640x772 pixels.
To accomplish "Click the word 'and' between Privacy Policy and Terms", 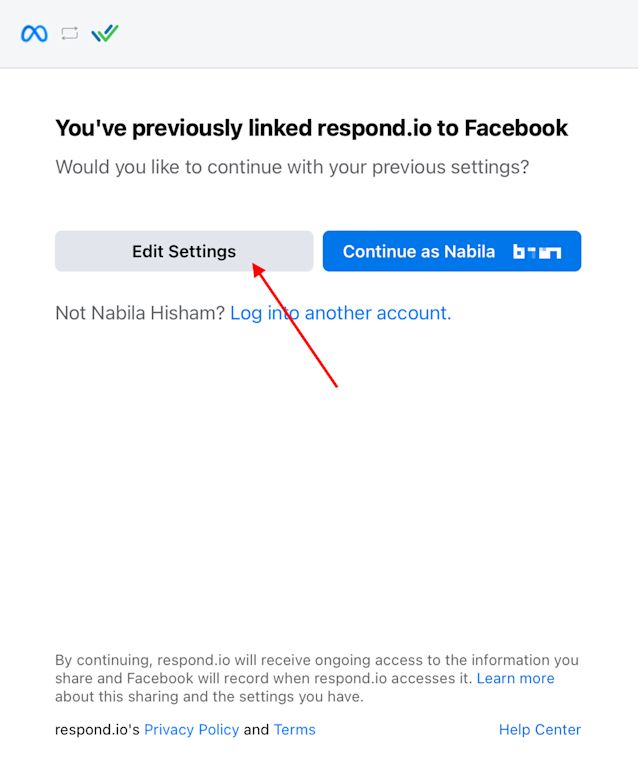I will (x=256, y=730).
